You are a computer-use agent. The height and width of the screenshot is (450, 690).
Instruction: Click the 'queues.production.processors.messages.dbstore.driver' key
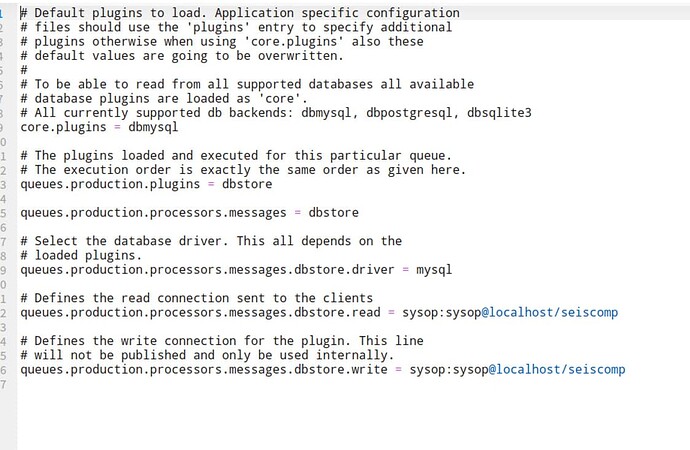click(207, 269)
